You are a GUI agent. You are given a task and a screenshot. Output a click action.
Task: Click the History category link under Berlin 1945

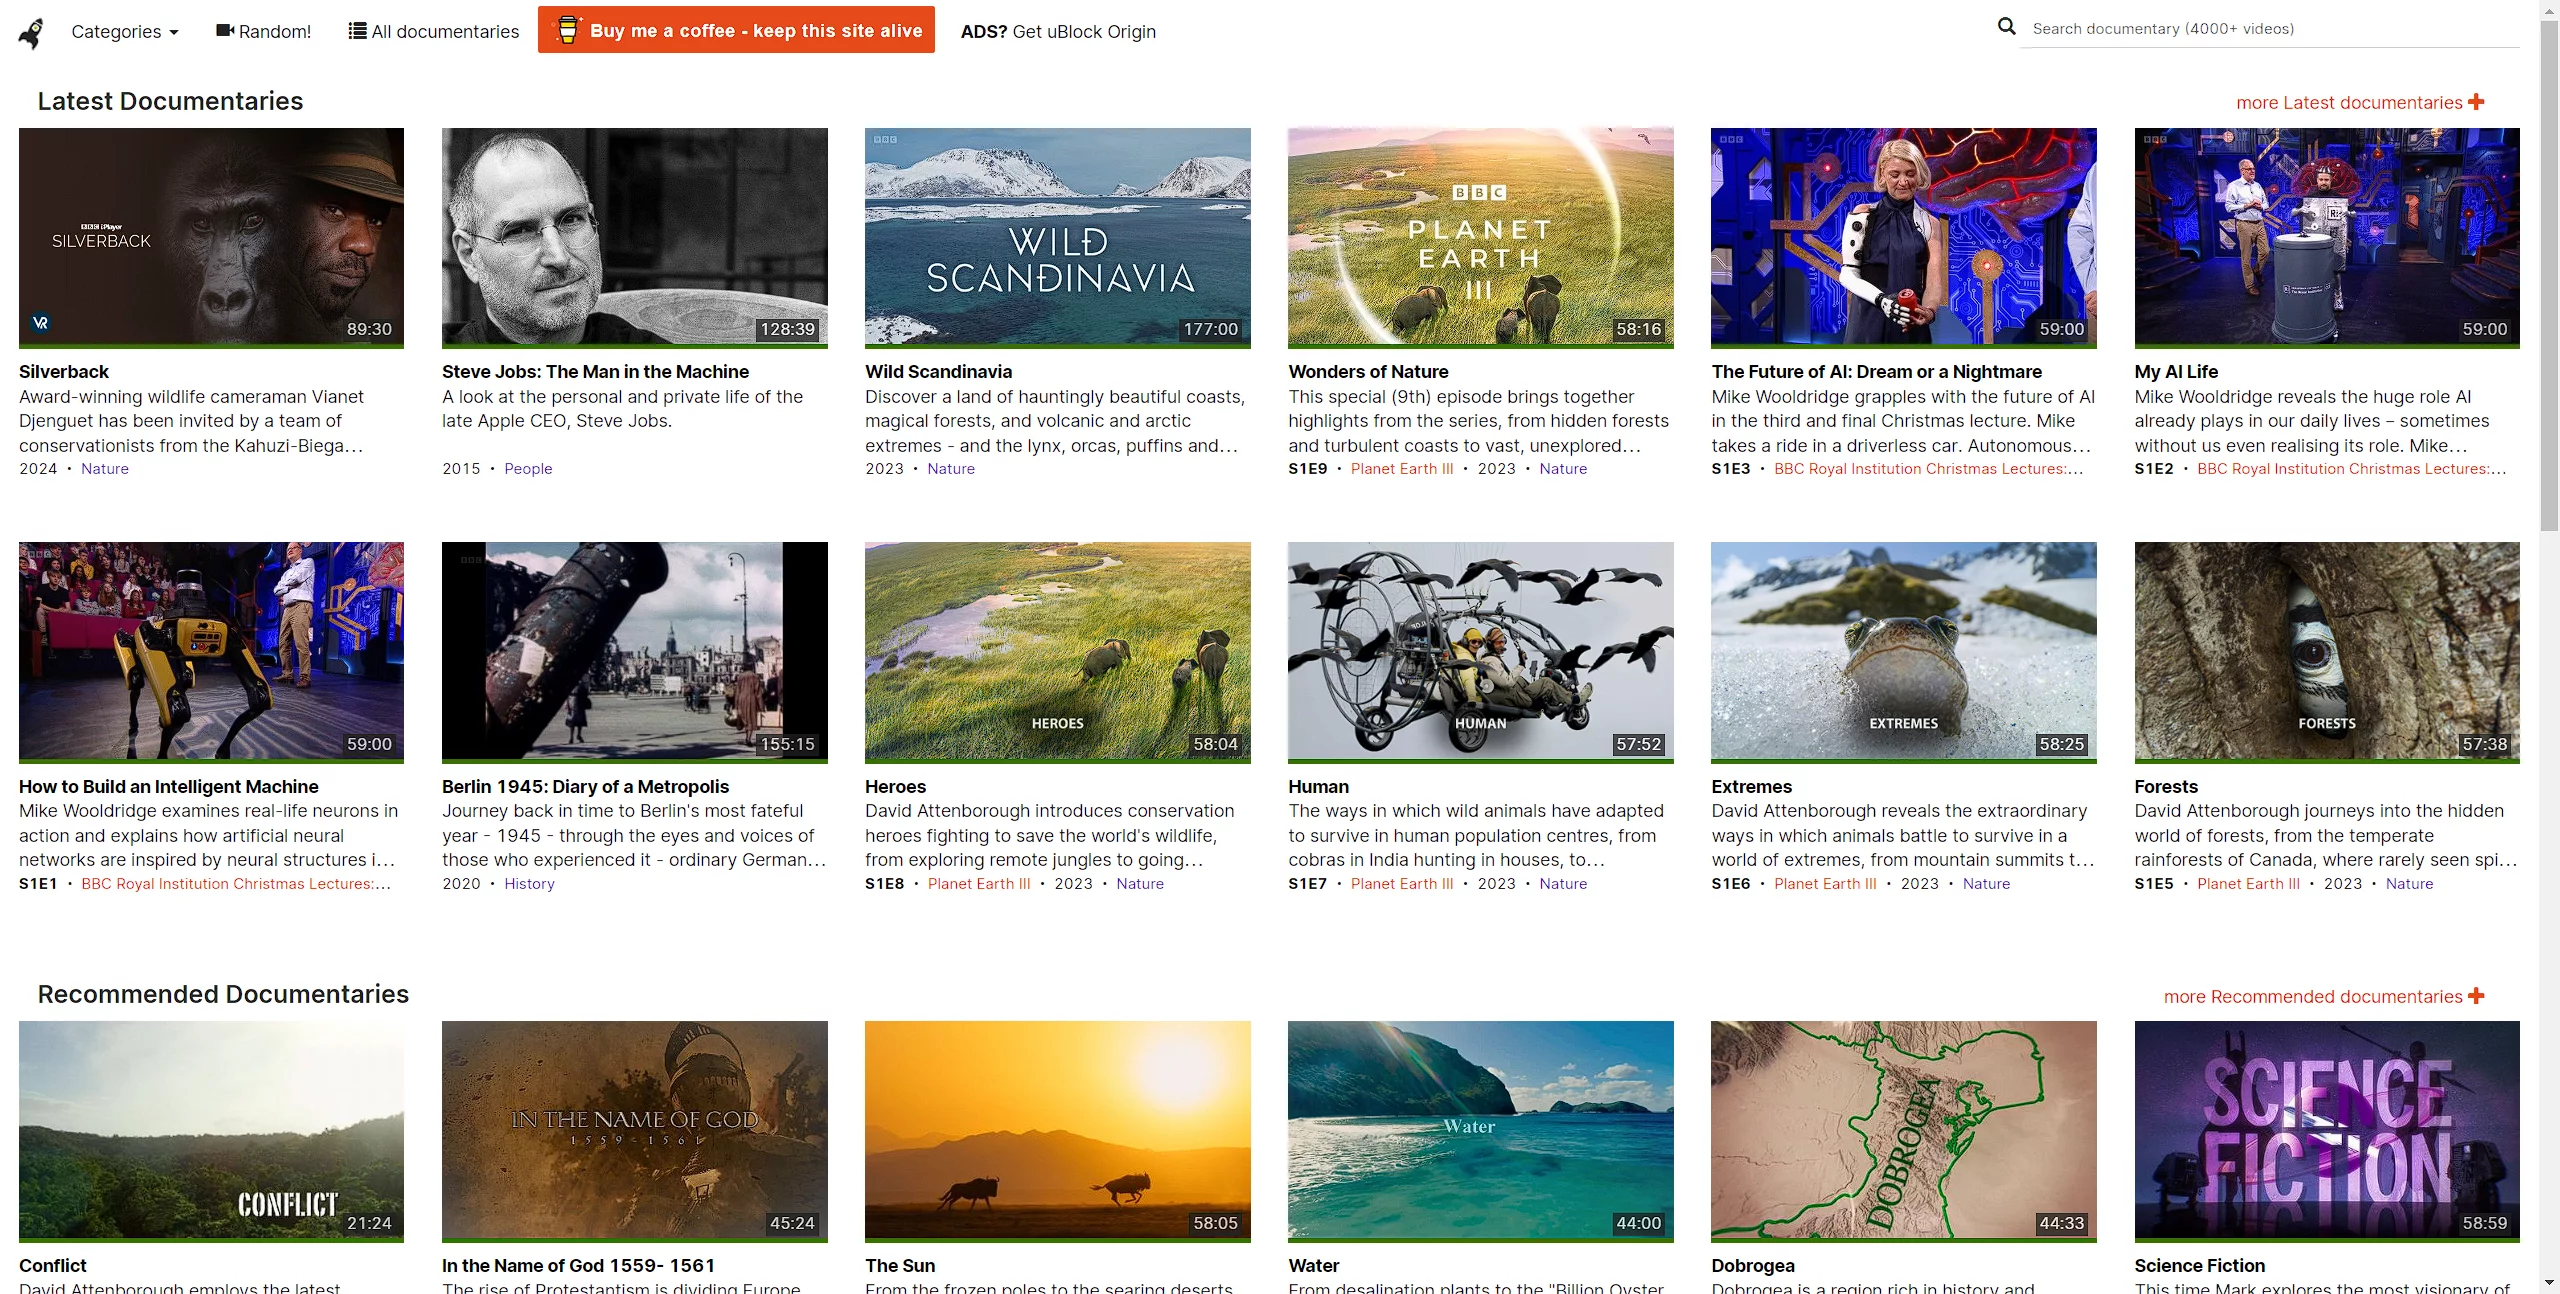(529, 884)
